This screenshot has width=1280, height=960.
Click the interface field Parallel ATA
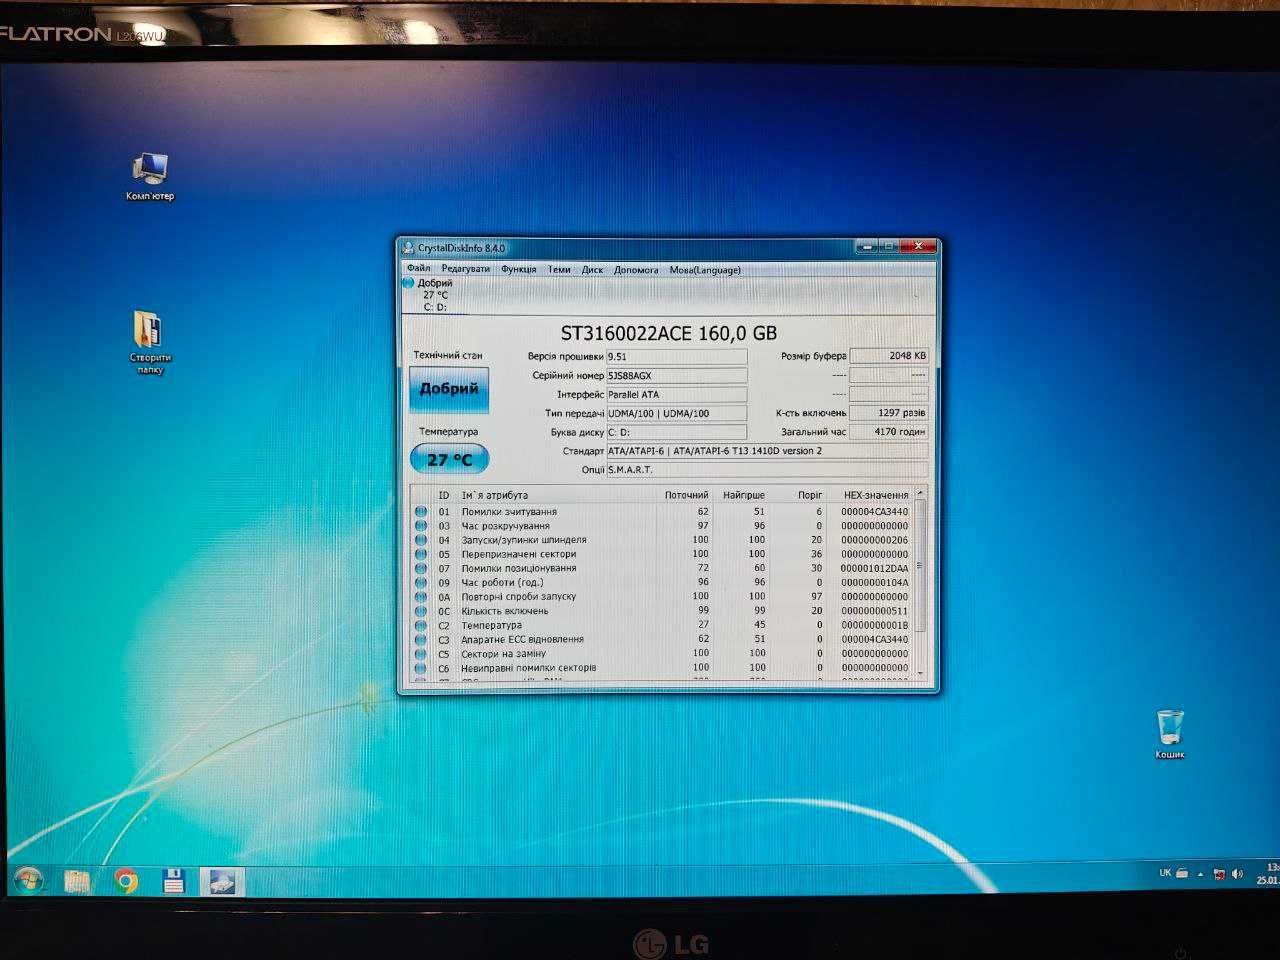(x=676, y=394)
